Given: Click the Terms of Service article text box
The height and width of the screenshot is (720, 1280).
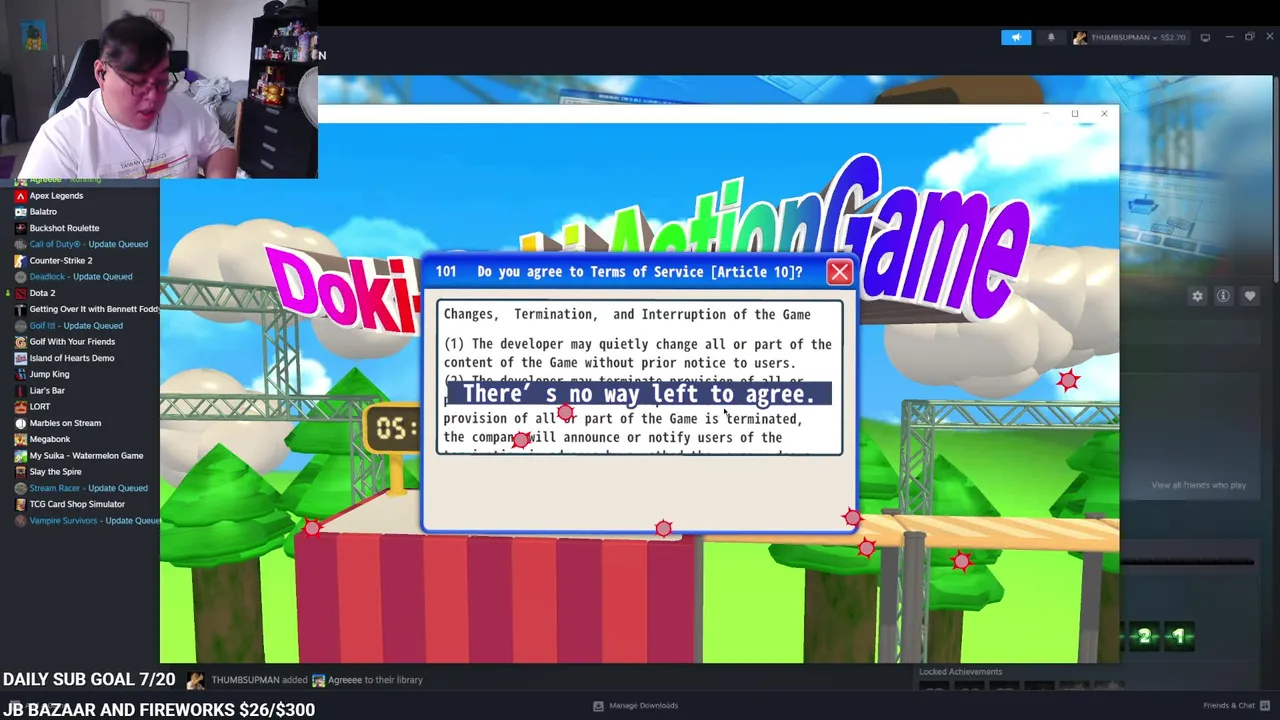Looking at the screenshot, I should pos(640,377).
